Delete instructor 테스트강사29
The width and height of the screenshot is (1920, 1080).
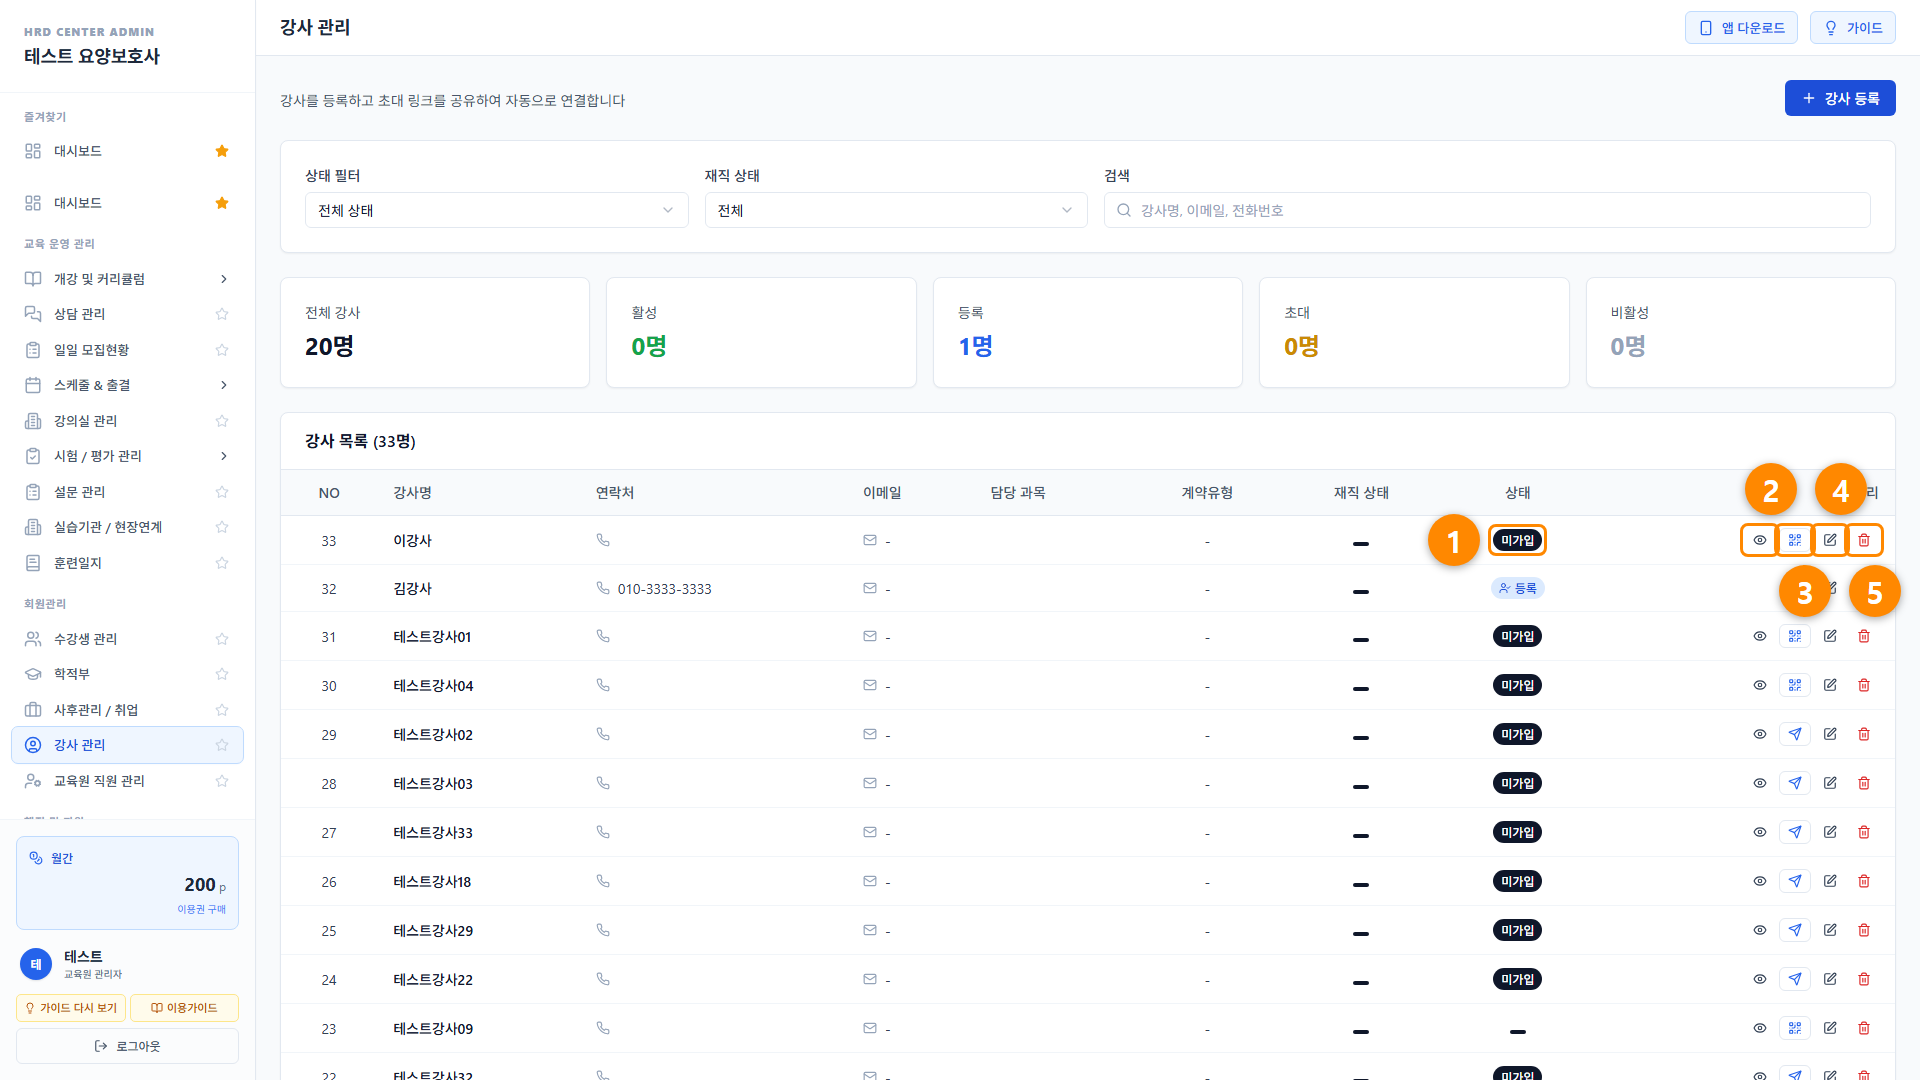point(1864,930)
